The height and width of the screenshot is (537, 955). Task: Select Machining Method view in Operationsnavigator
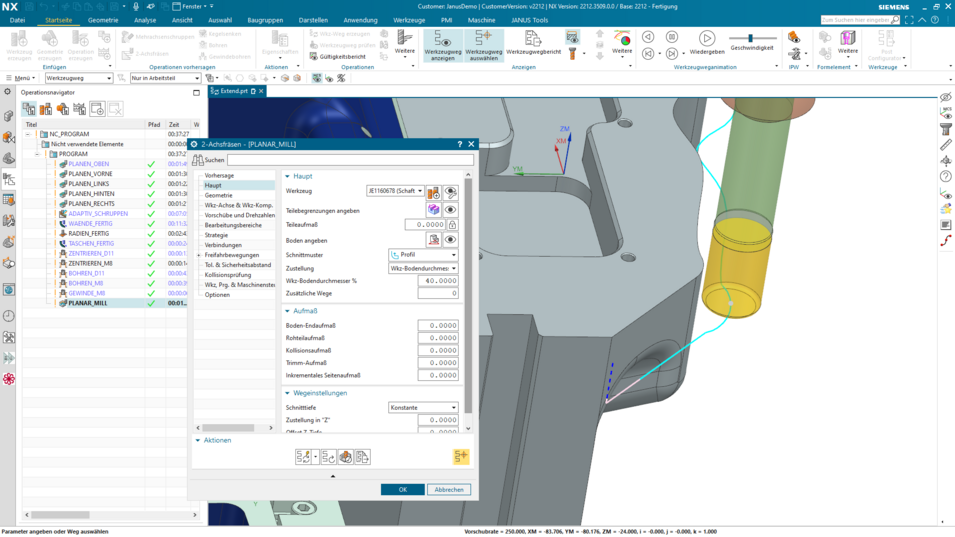point(80,109)
